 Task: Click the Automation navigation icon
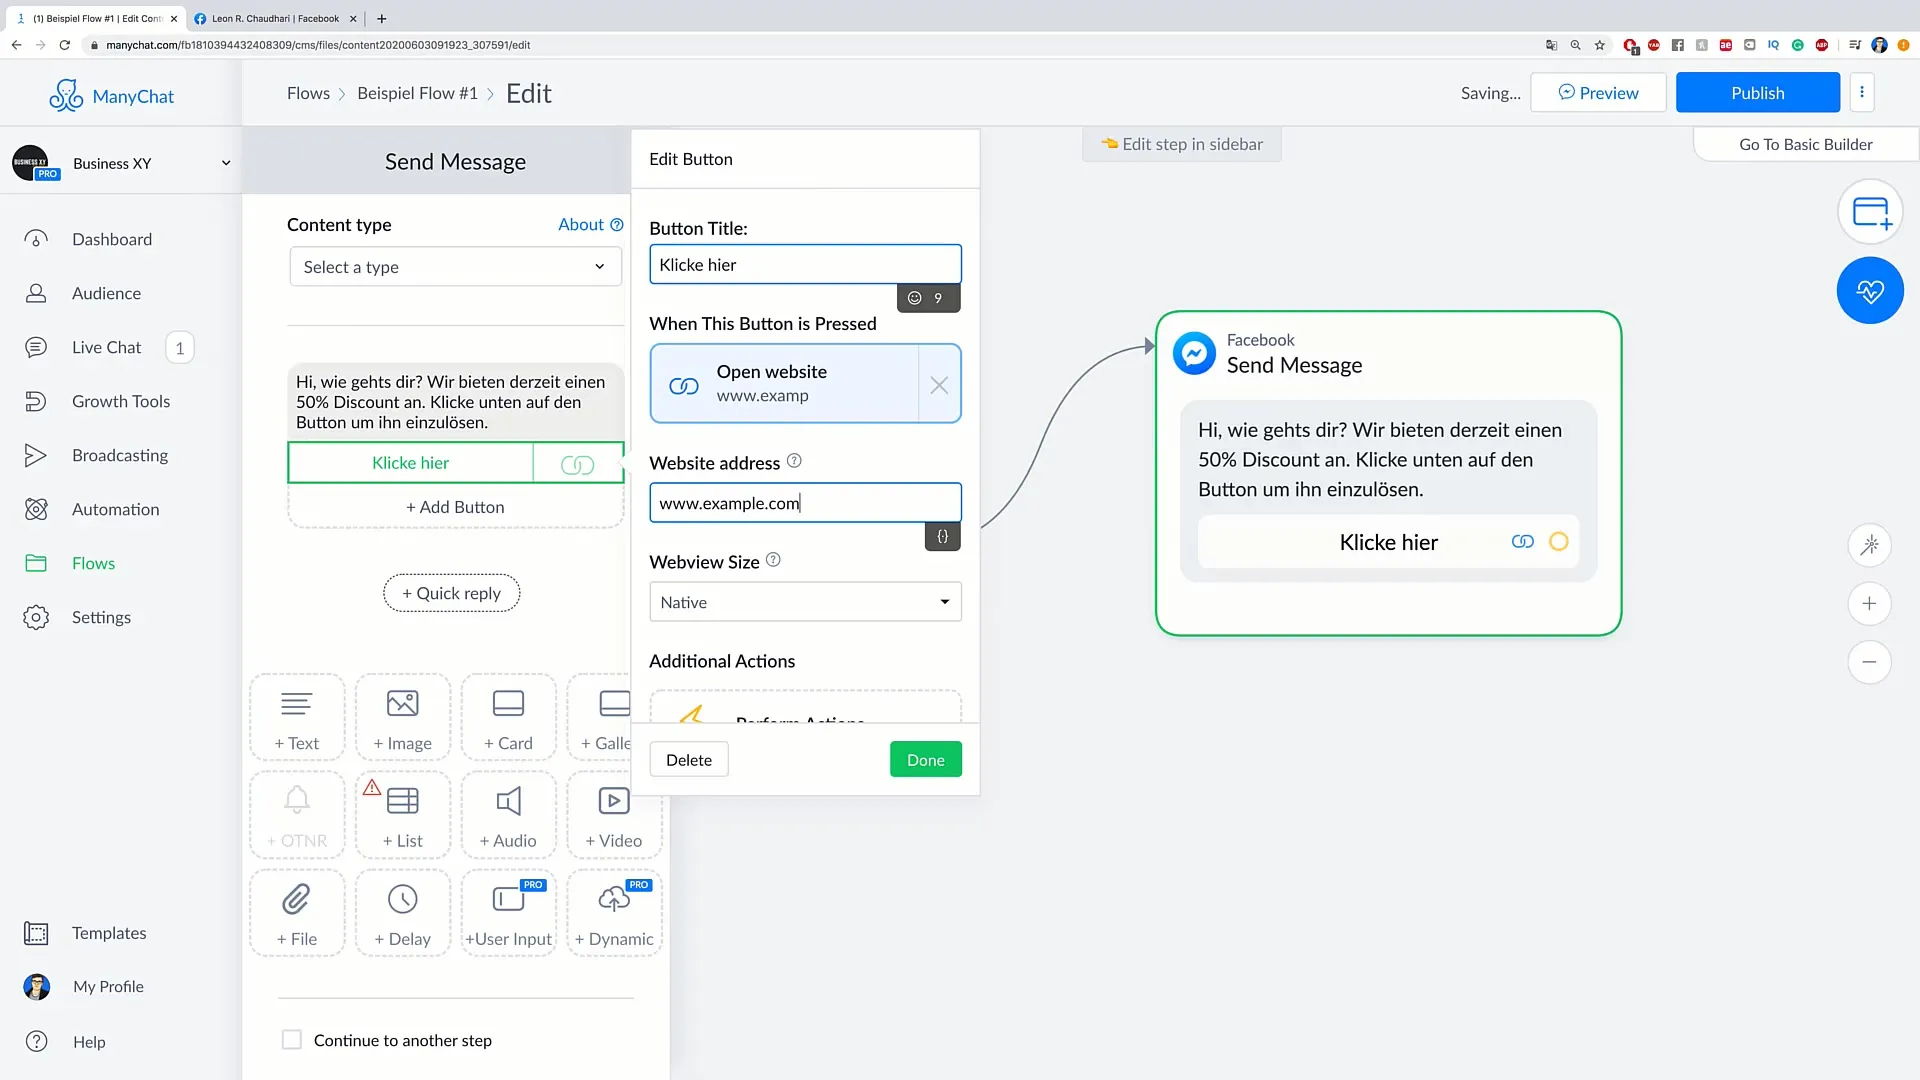click(x=36, y=509)
